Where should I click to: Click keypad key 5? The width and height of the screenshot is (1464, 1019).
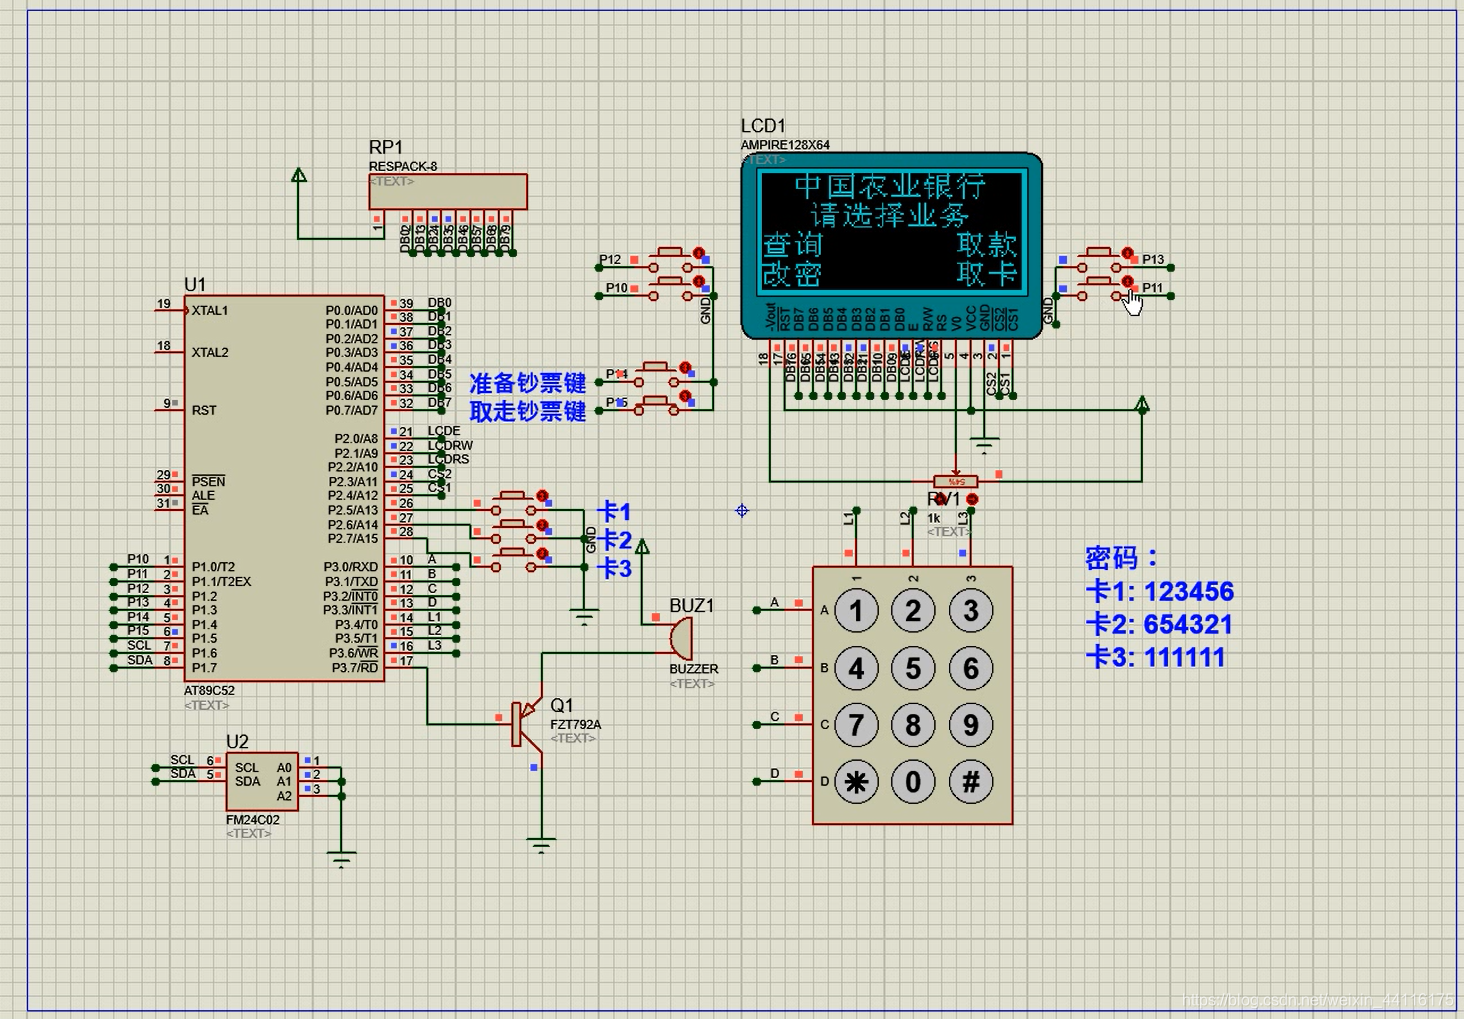(913, 668)
